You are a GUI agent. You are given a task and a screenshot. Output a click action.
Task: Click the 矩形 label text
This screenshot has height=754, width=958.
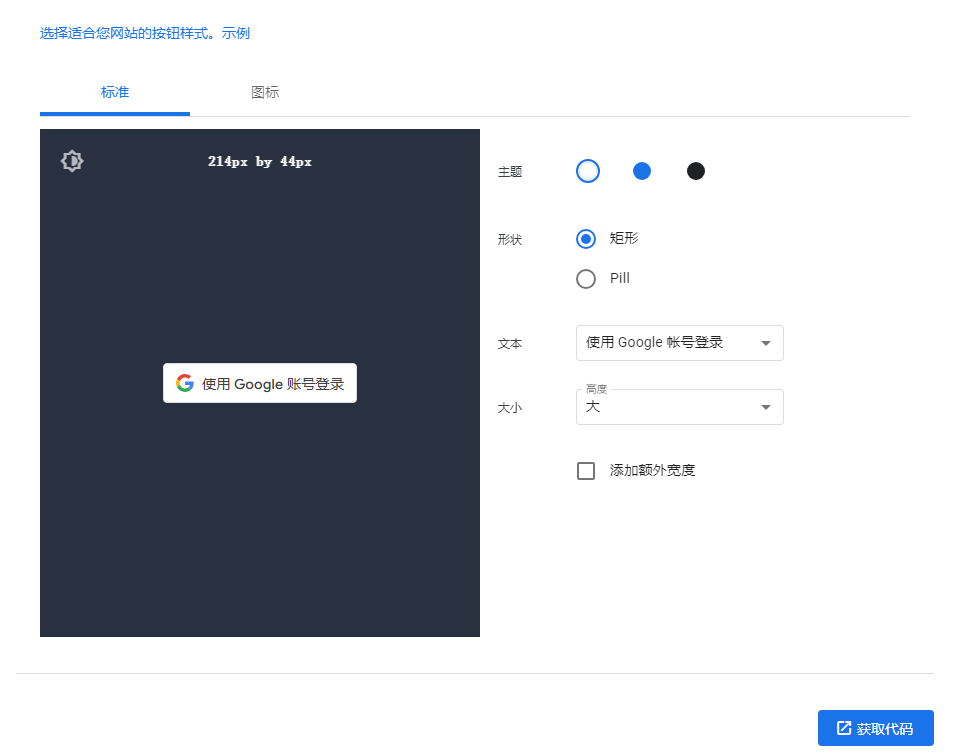(x=624, y=238)
